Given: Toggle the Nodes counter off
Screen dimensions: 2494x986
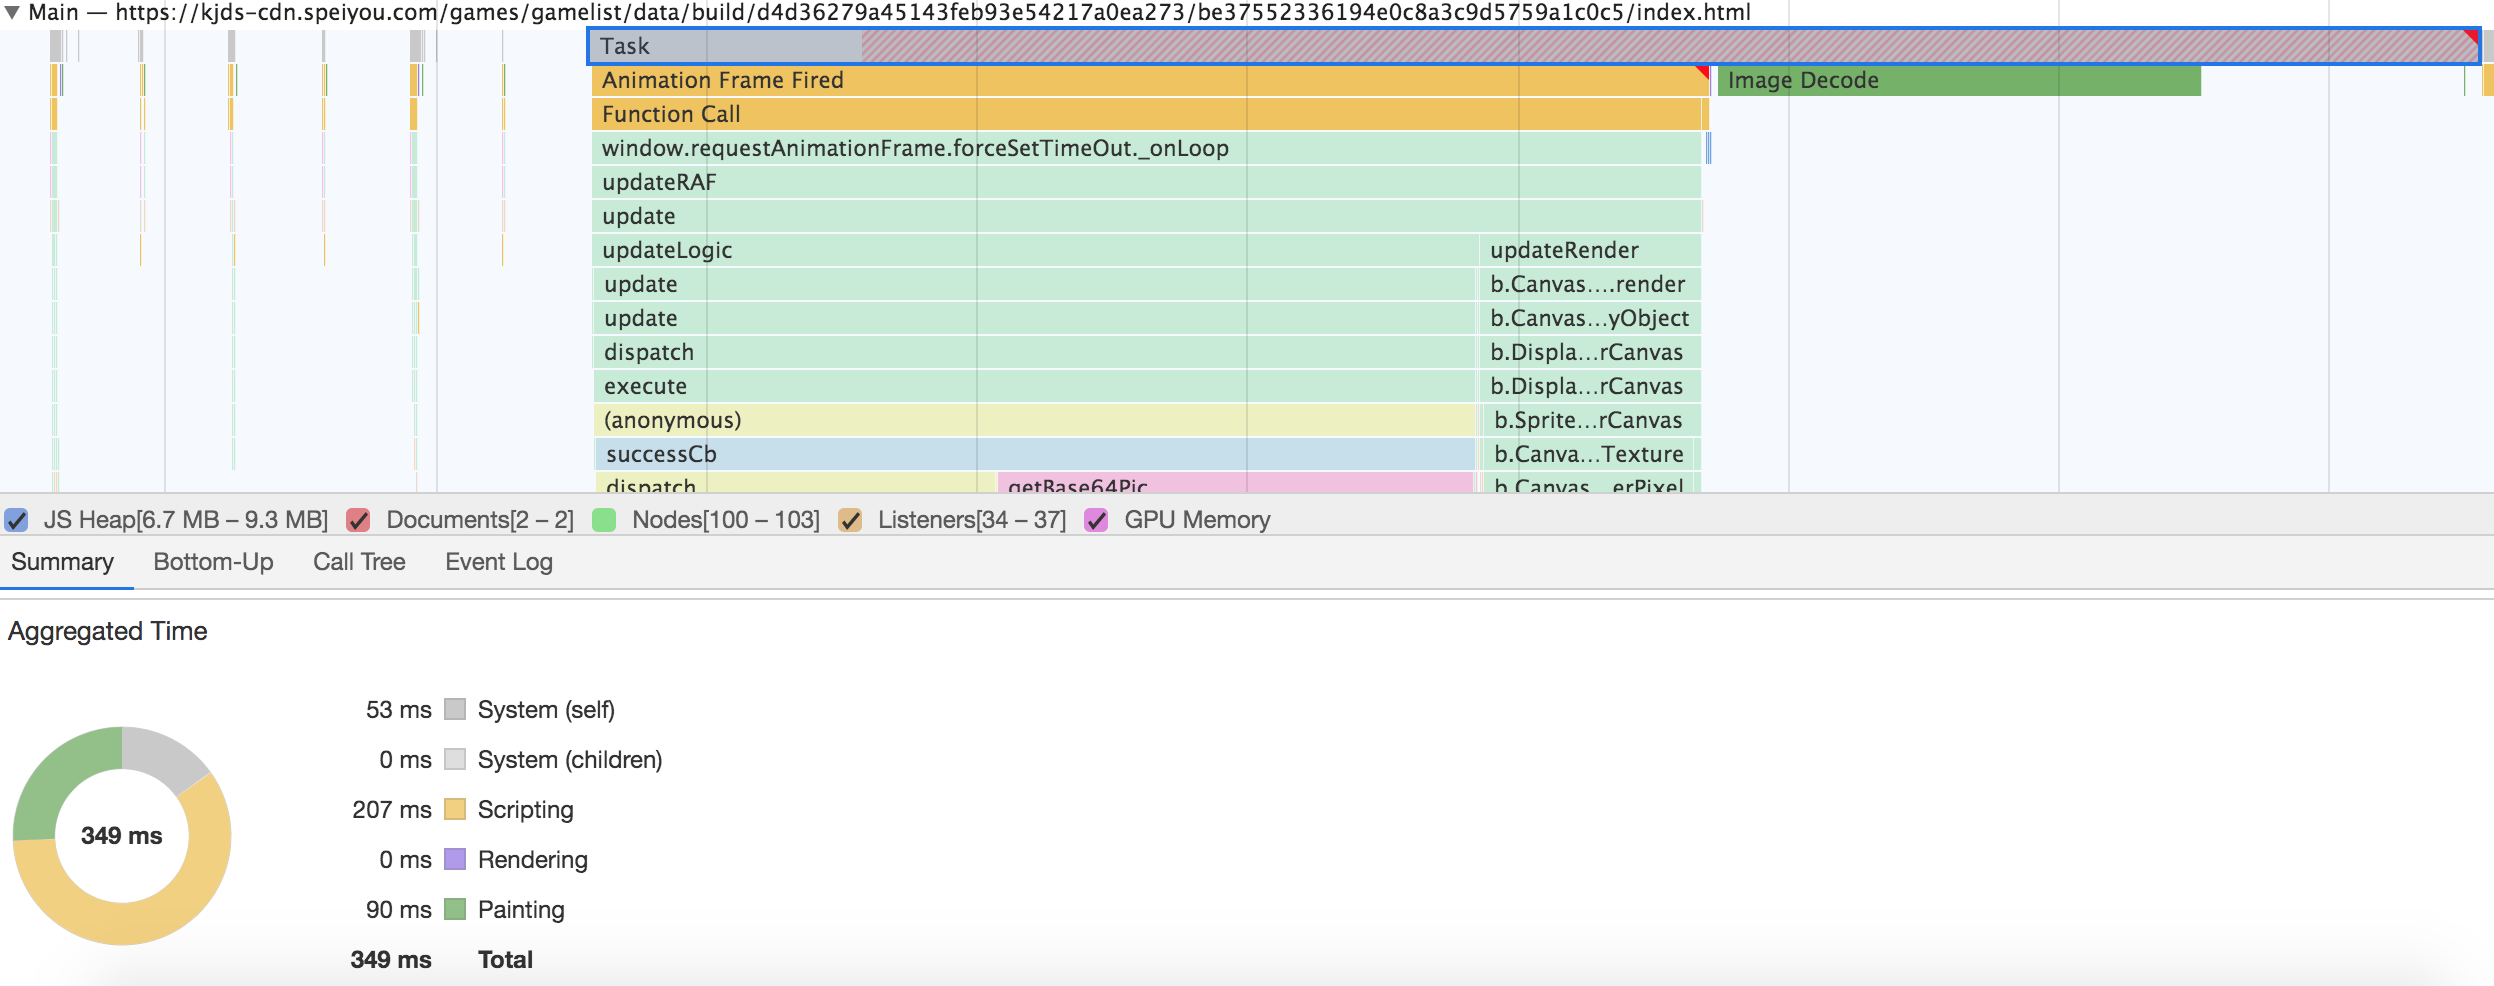Looking at the screenshot, I should [601, 520].
